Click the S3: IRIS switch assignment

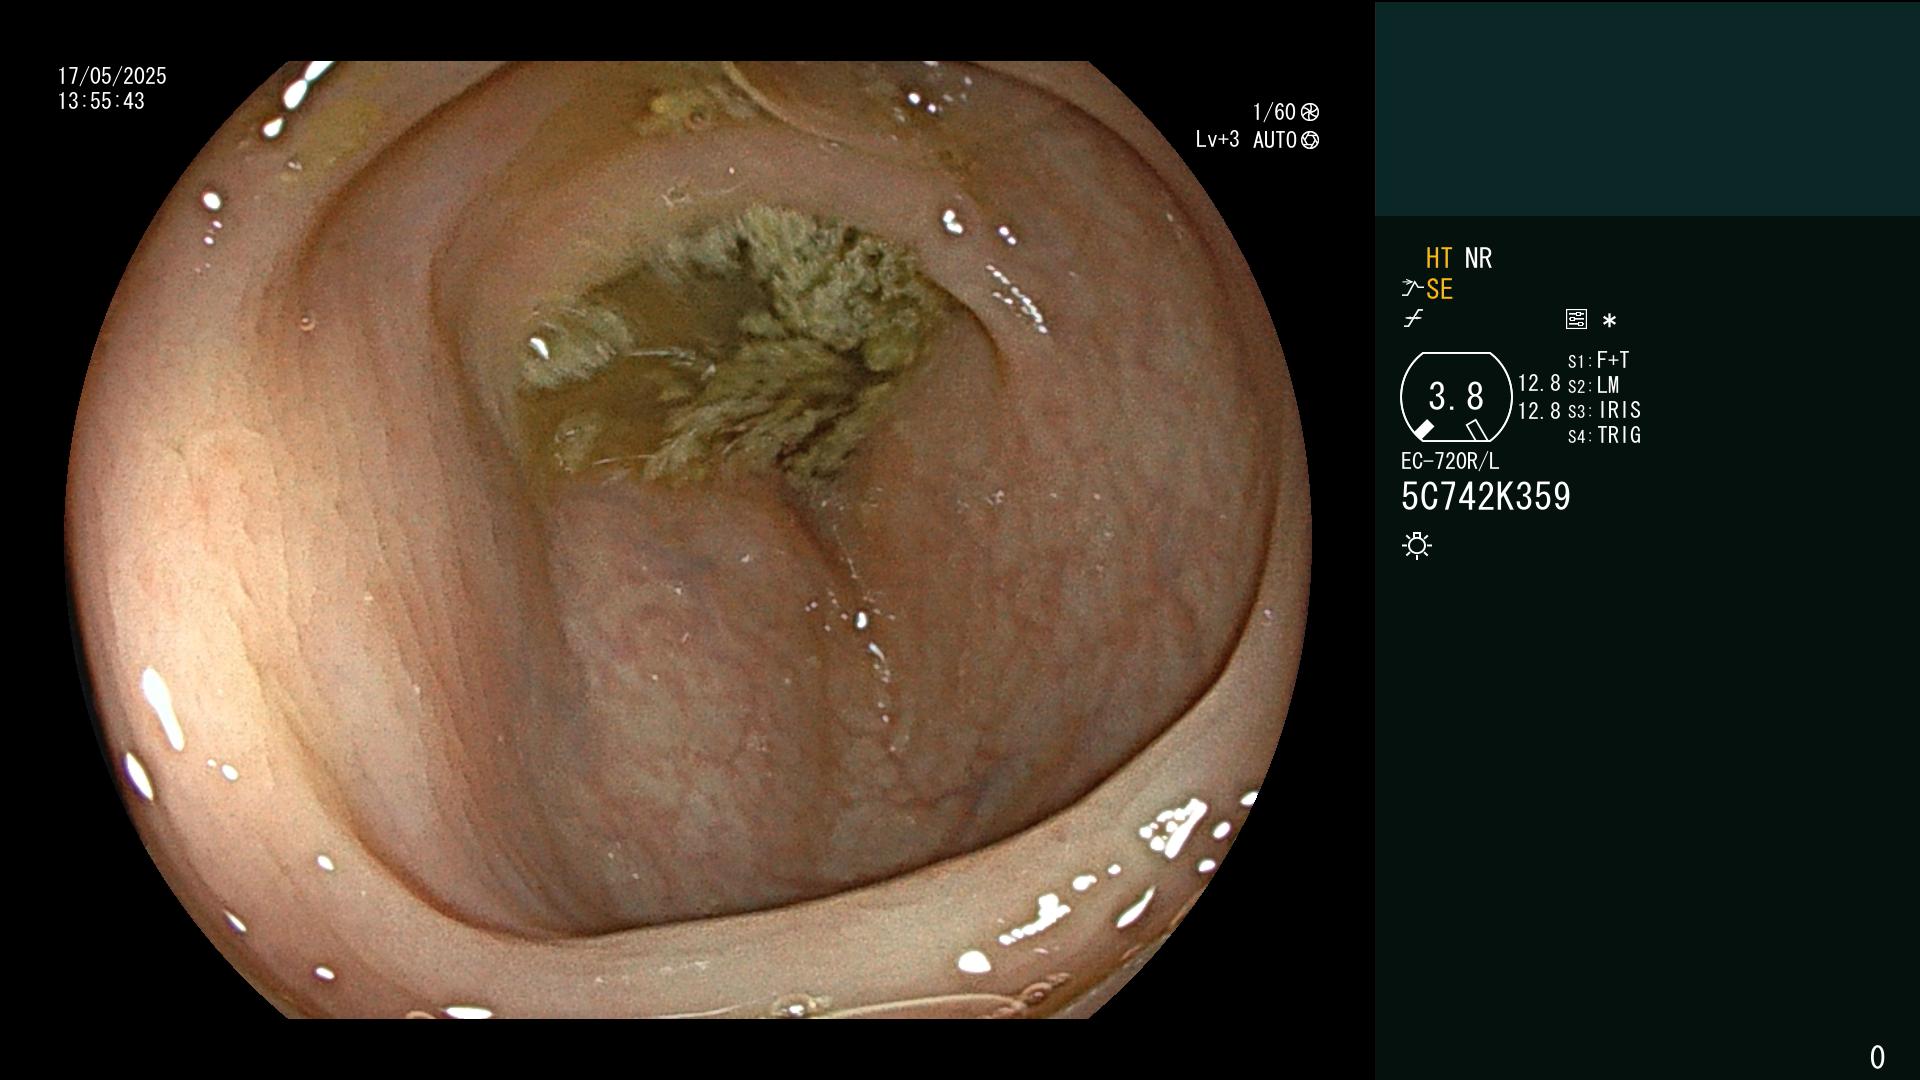[1604, 410]
